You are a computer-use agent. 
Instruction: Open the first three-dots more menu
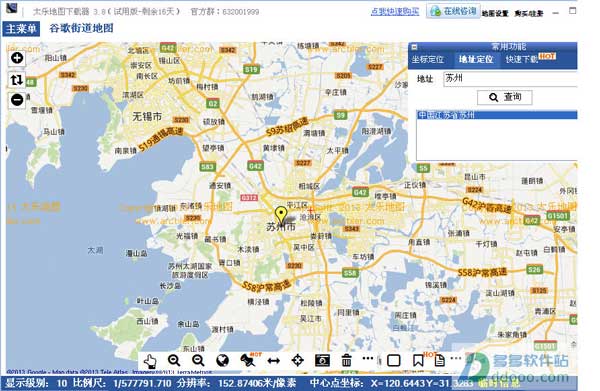368,358
